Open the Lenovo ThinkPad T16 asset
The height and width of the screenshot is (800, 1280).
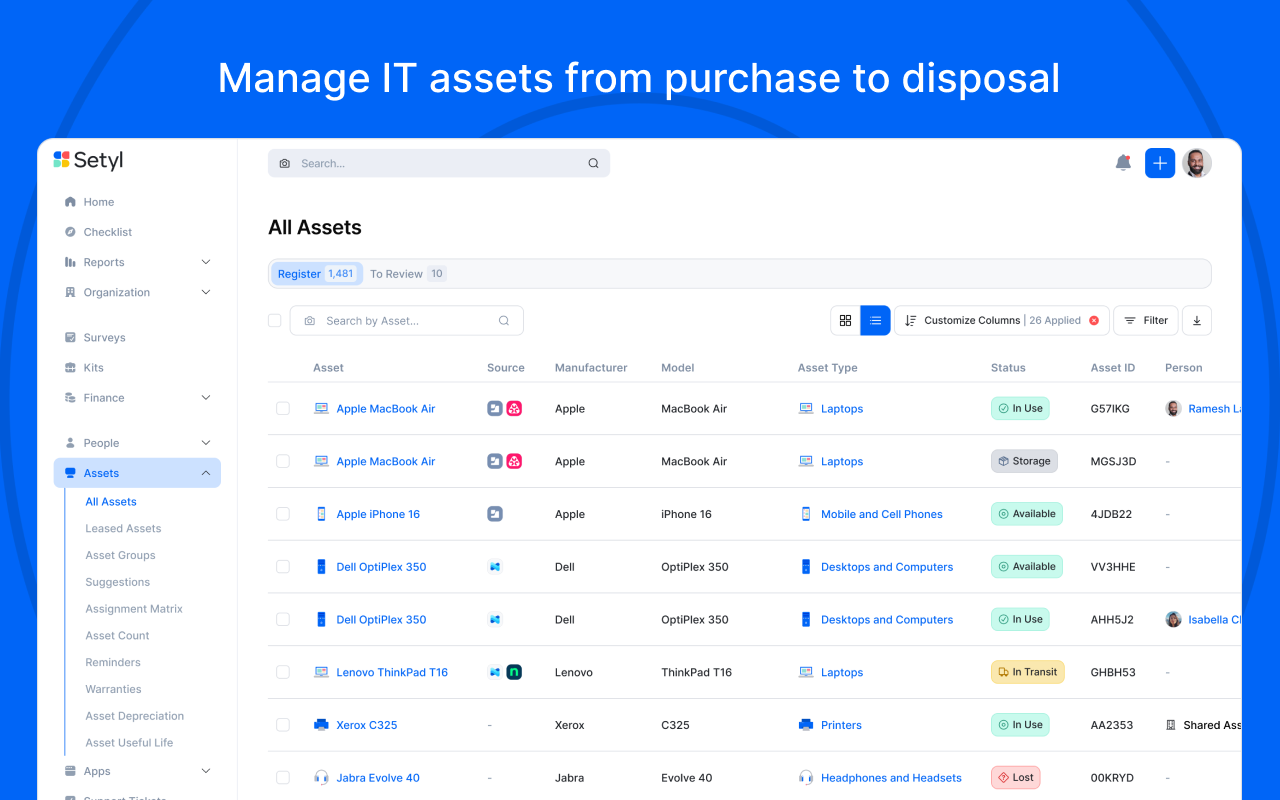[x=391, y=671]
